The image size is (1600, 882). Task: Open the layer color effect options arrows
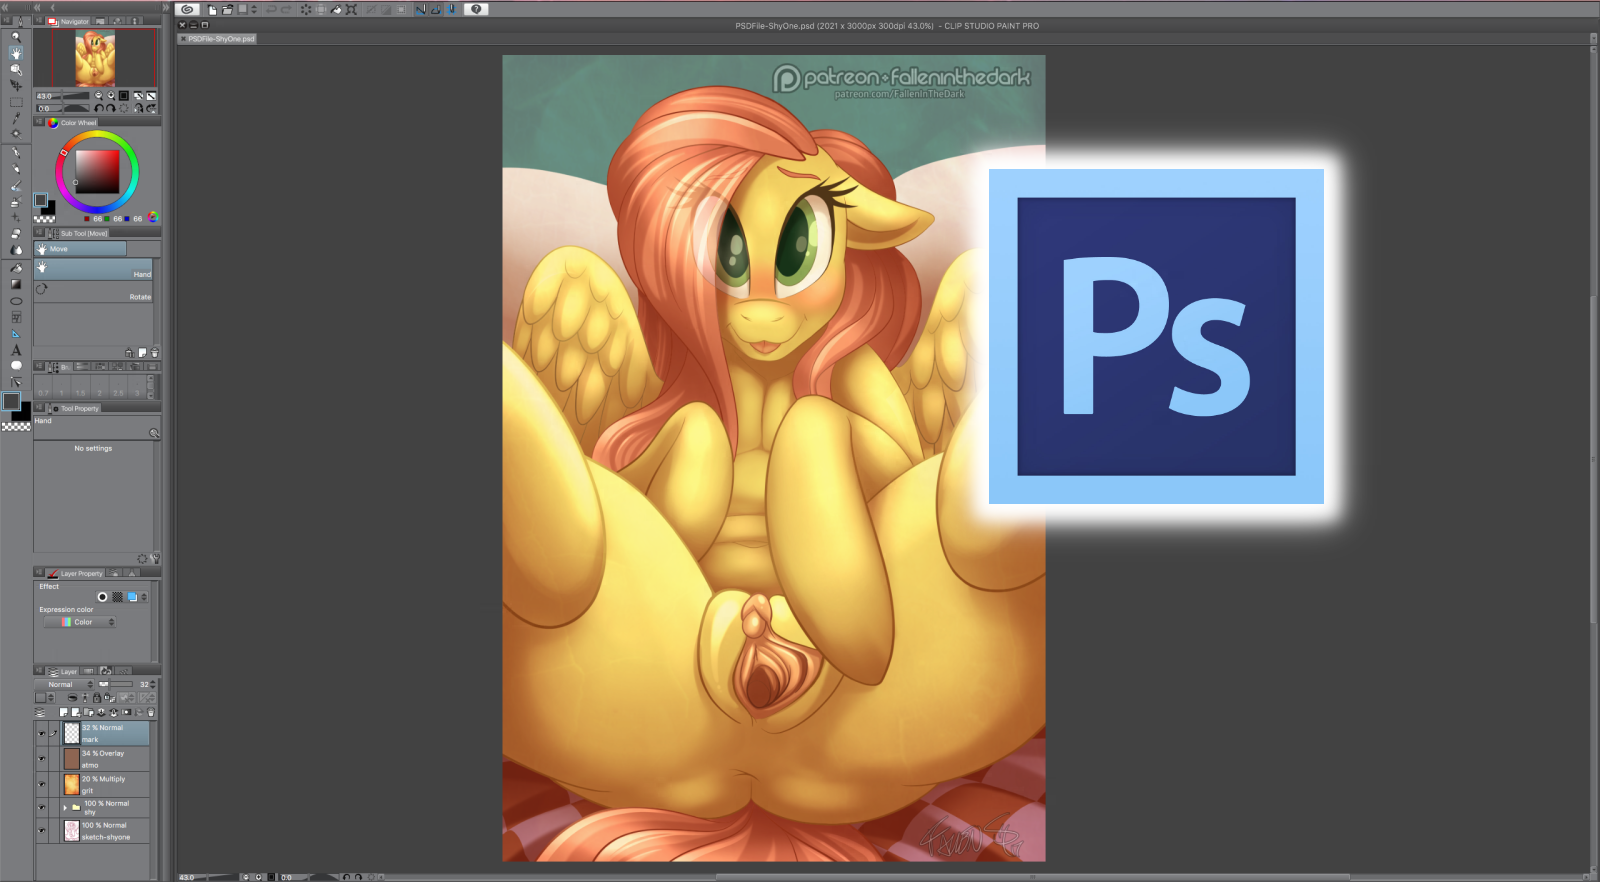pos(144,597)
